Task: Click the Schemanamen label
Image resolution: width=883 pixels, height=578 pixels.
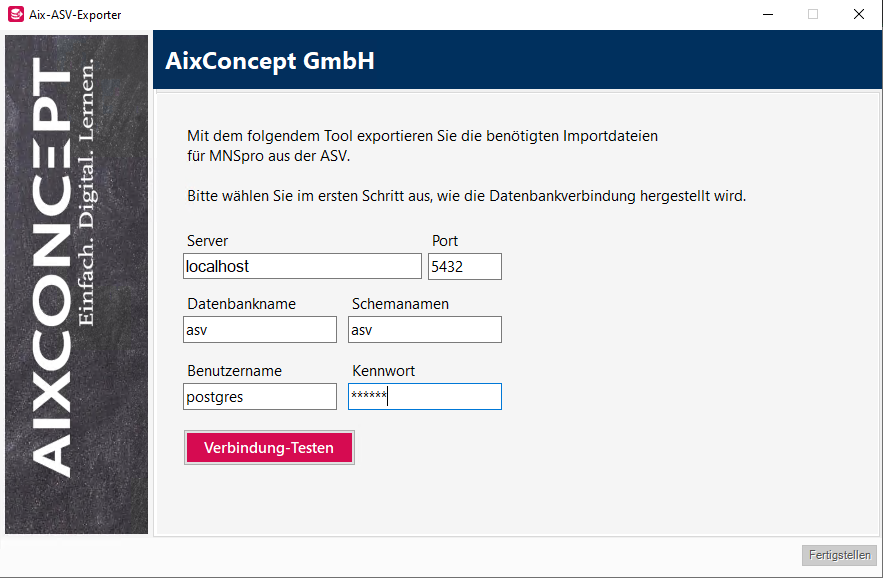Action: point(400,304)
